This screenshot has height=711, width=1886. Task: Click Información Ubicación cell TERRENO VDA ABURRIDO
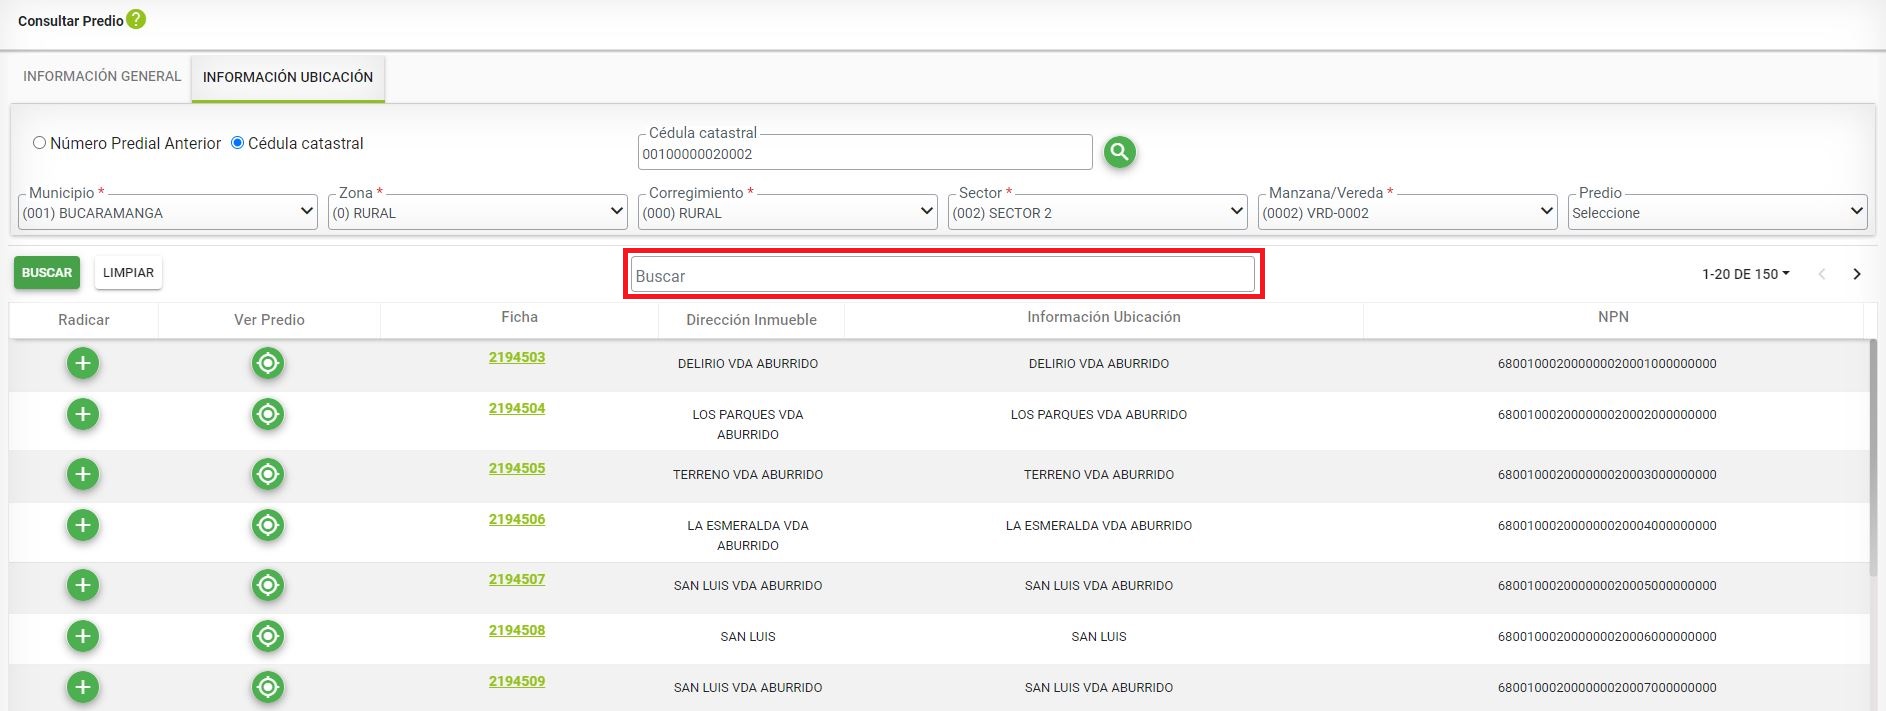coord(1099,475)
